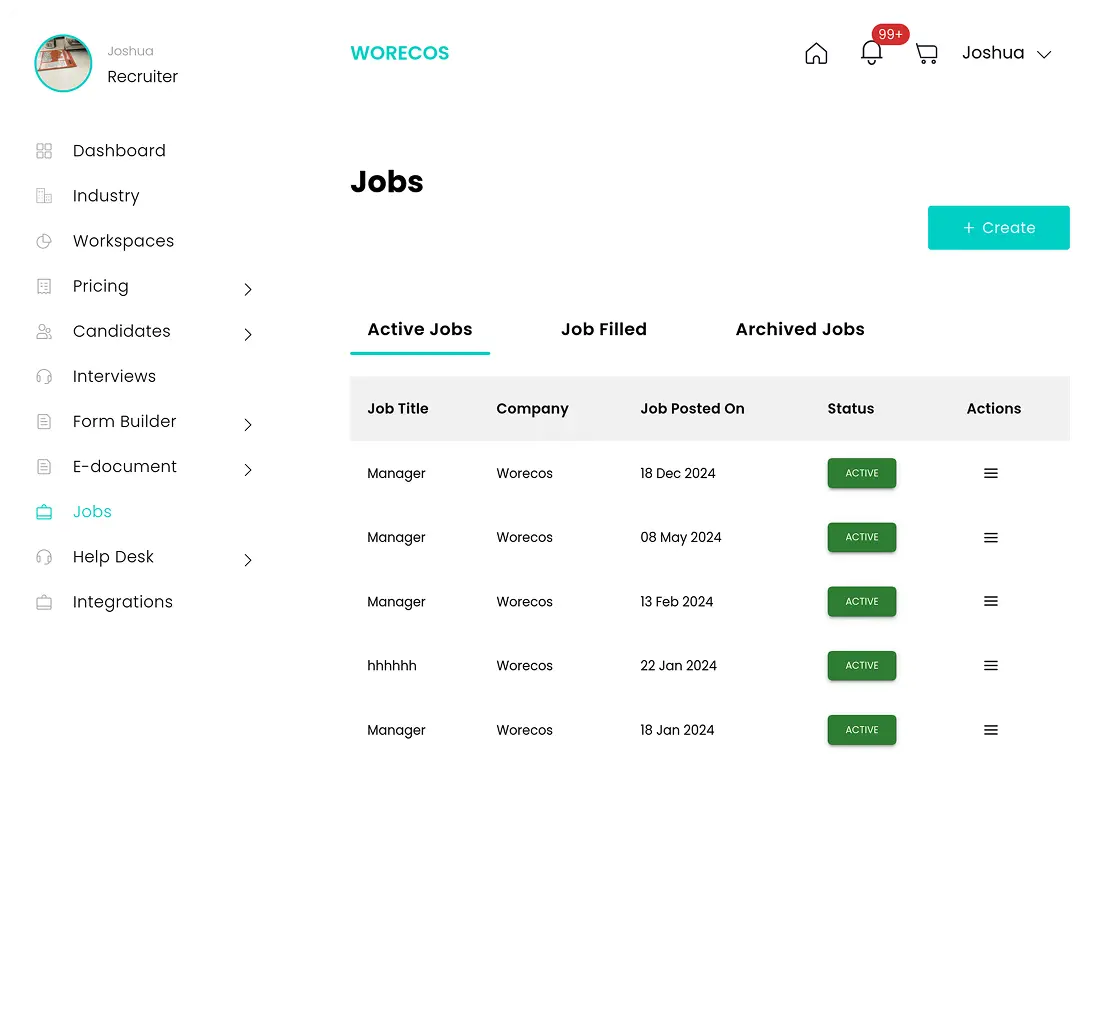The image size is (1100, 1032).
Task: Click the Dashboard grid icon in sidebar
Action: [x=44, y=151]
